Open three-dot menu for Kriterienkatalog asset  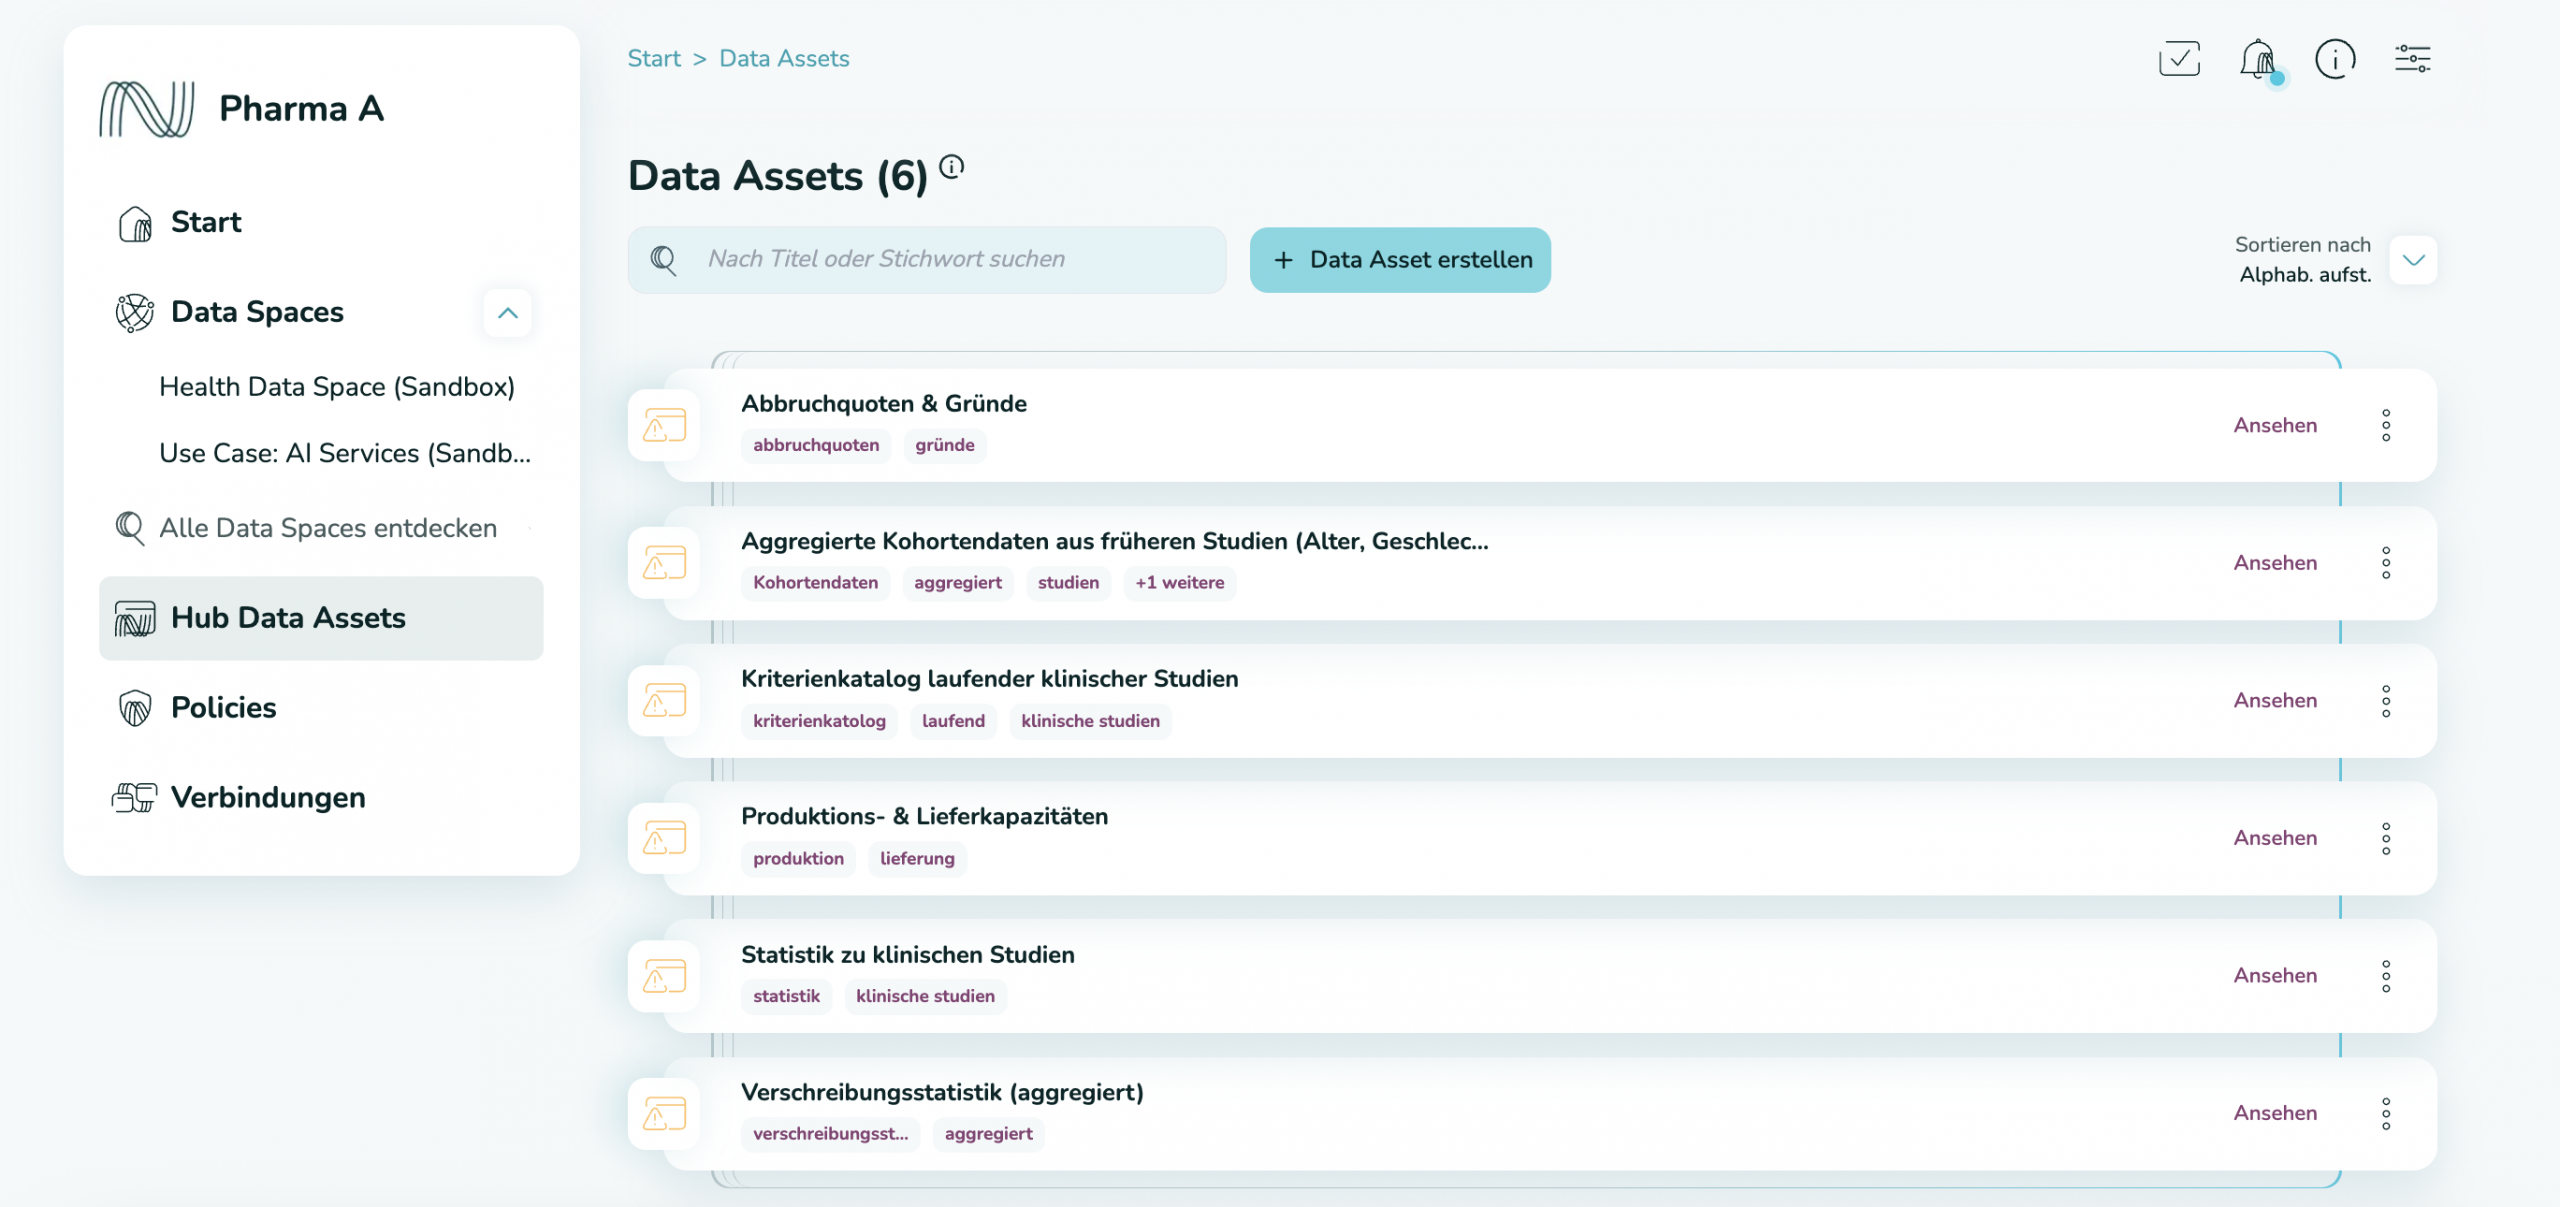[2386, 701]
